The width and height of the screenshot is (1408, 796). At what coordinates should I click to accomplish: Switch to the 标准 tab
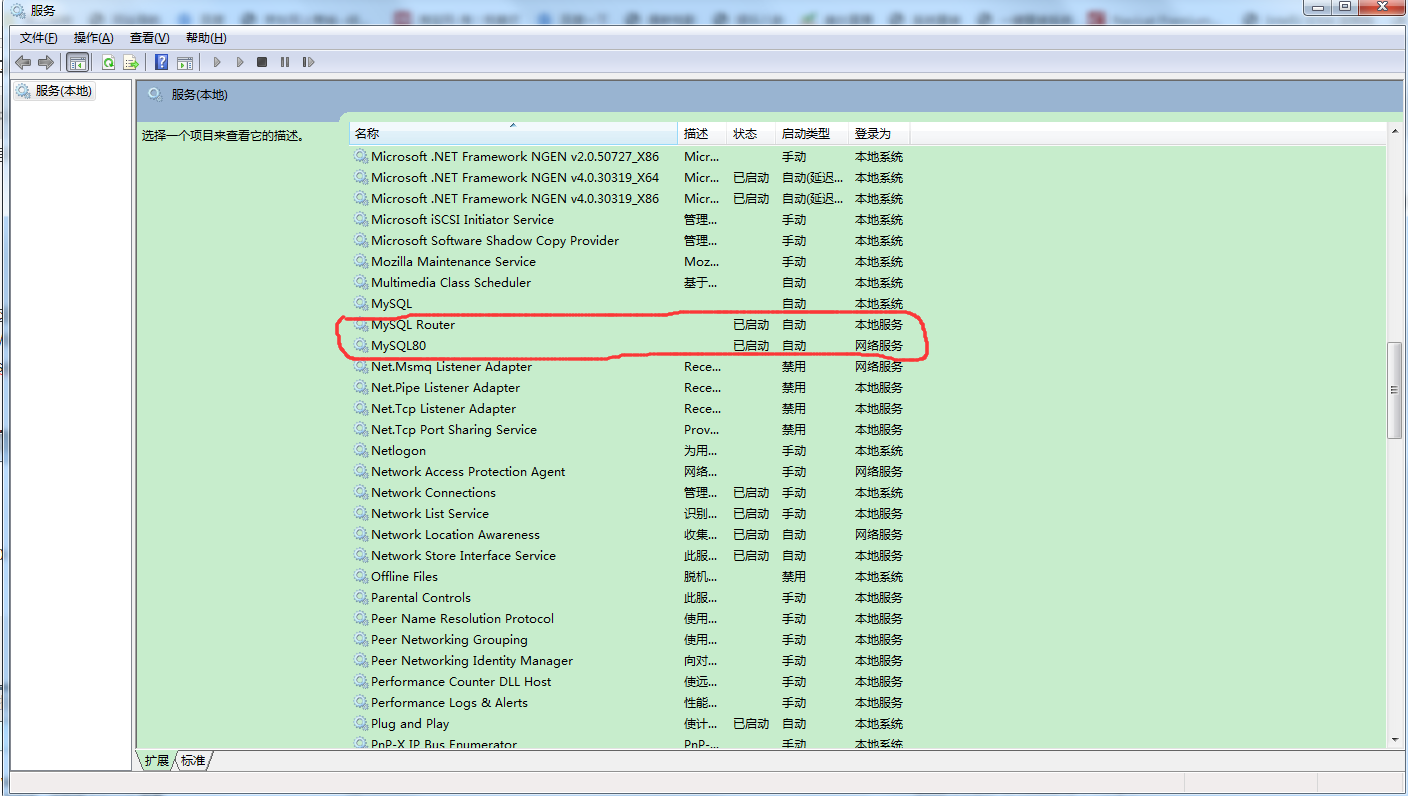(x=193, y=761)
